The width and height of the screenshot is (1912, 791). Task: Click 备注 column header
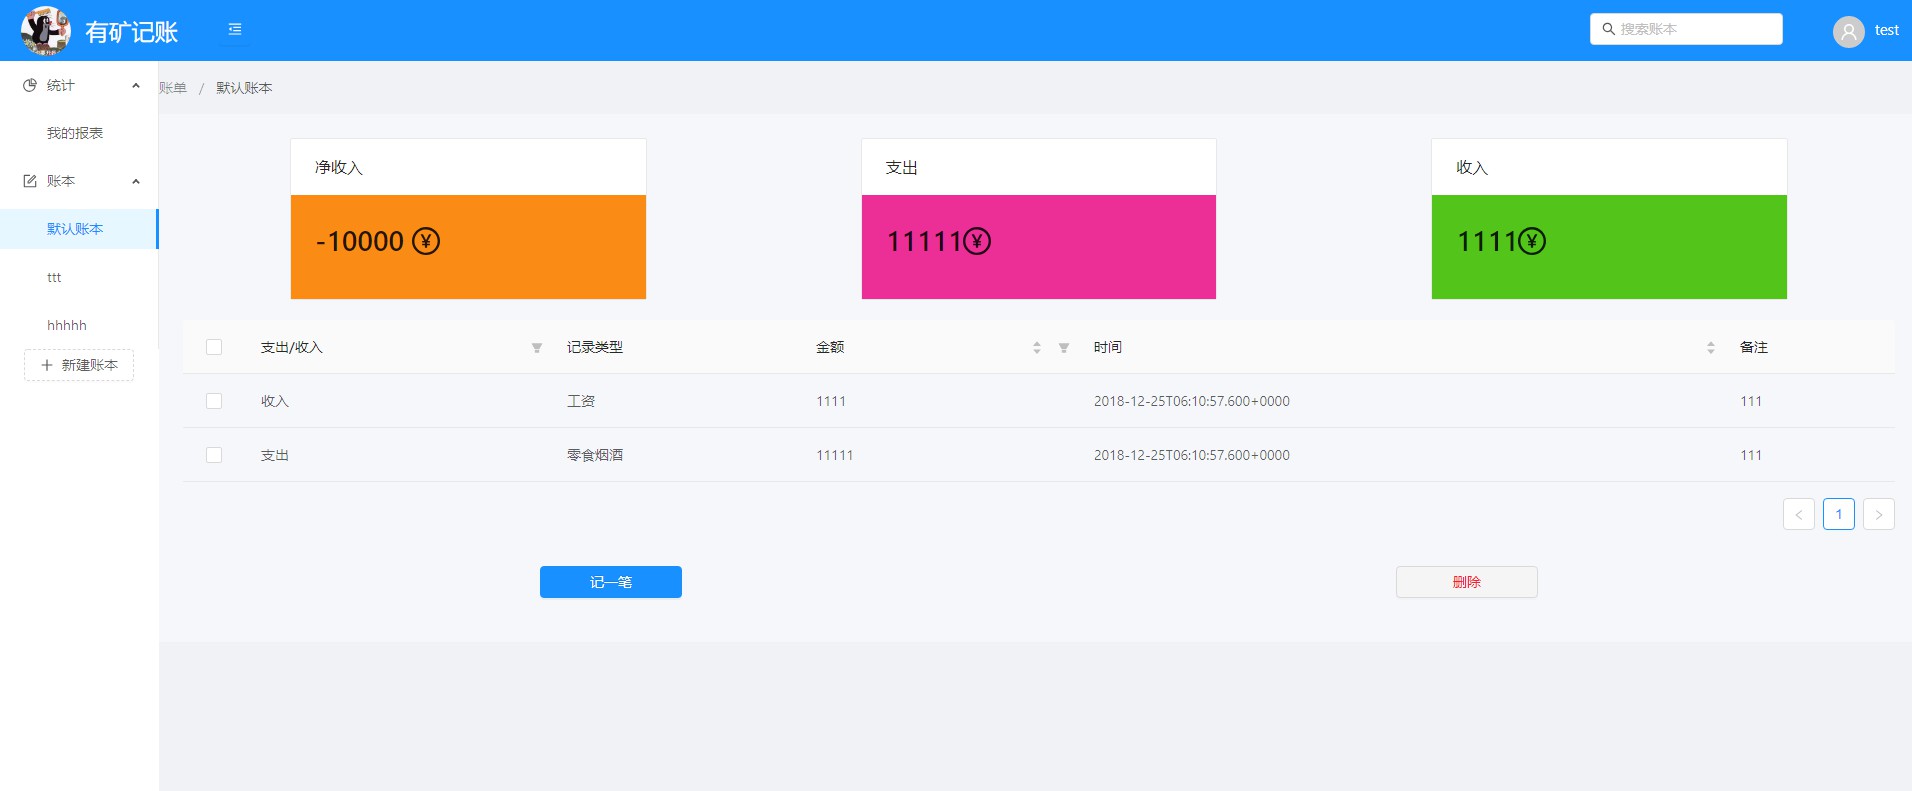coord(1754,347)
